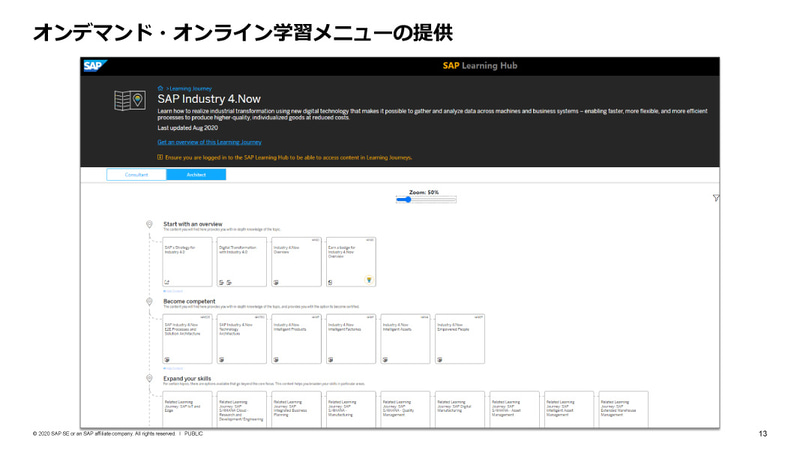This screenshot has height=450, width=800.
Task: Click Hide Content under Become competent
Action: click(173, 368)
